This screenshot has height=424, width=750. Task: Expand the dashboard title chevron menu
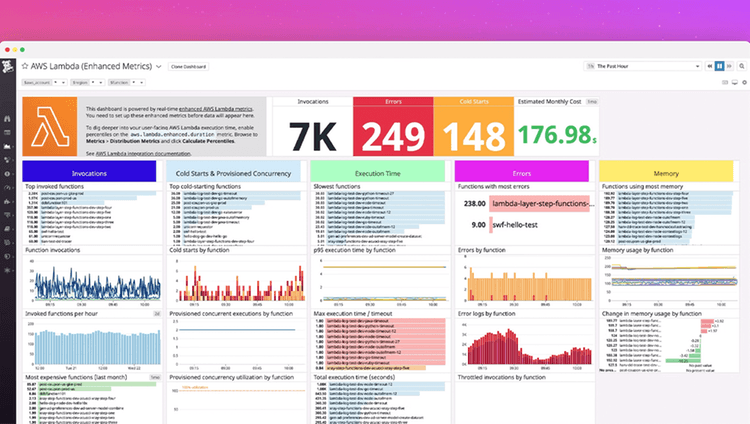tap(159, 67)
